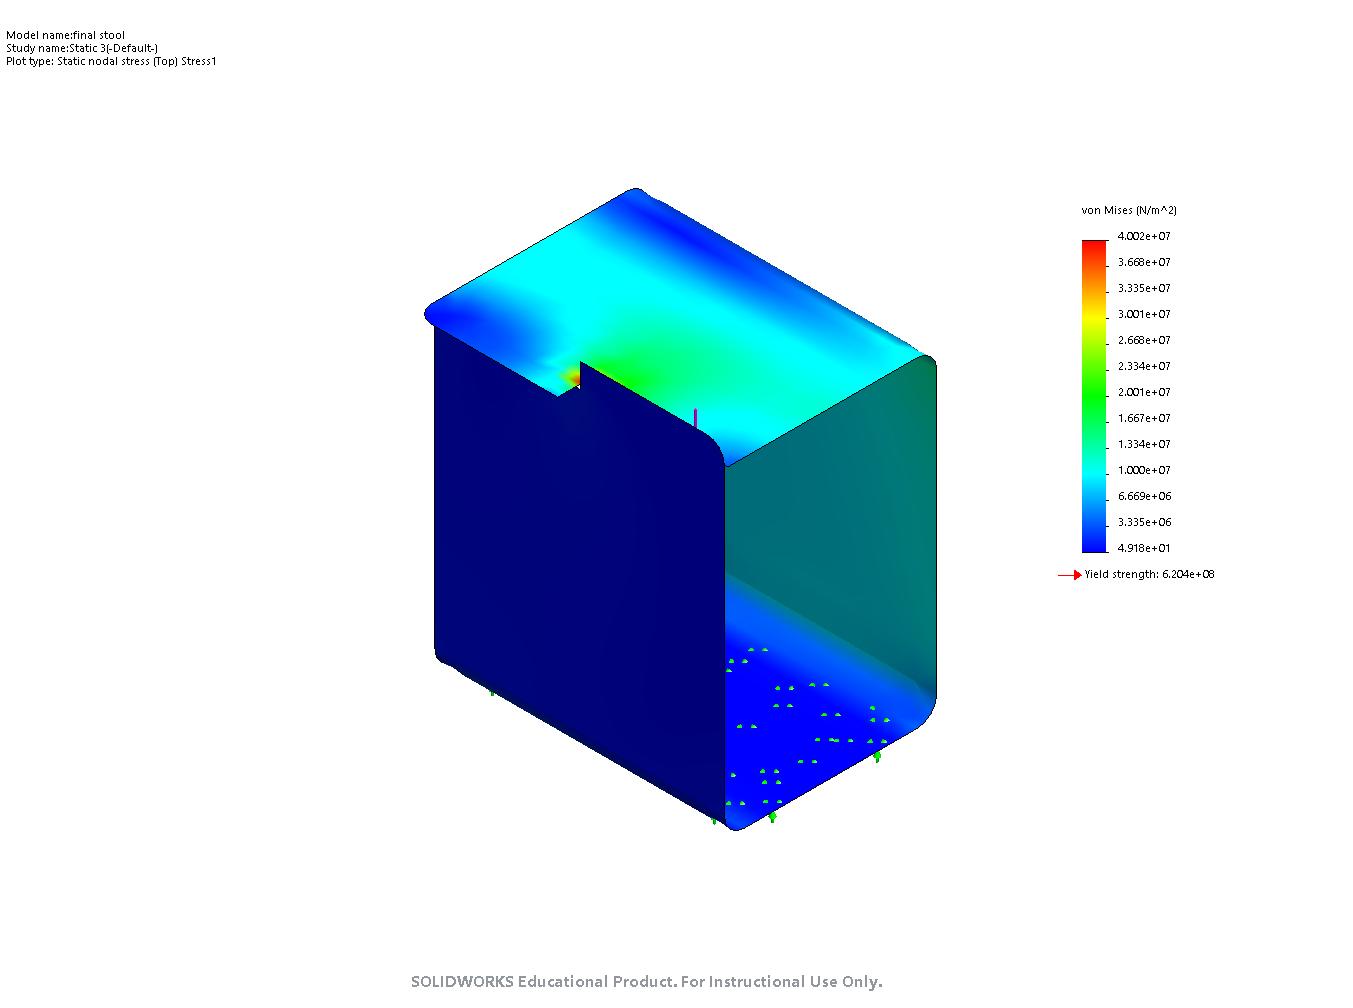This screenshot has width=1353, height=1008.
Task: Click the maximum legend value 4.002e+07
Action: pyautogui.click(x=1144, y=236)
